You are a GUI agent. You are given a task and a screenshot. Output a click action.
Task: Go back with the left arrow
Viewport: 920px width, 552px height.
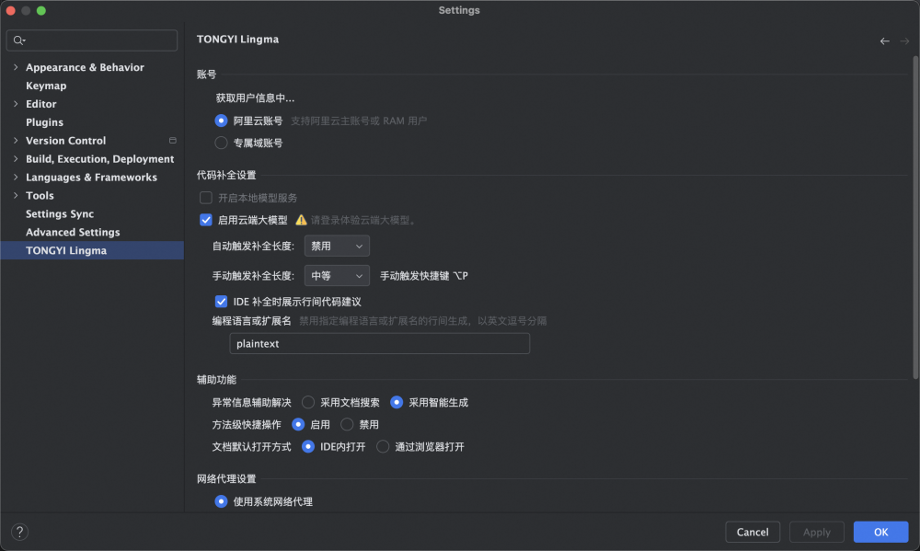[884, 41]
